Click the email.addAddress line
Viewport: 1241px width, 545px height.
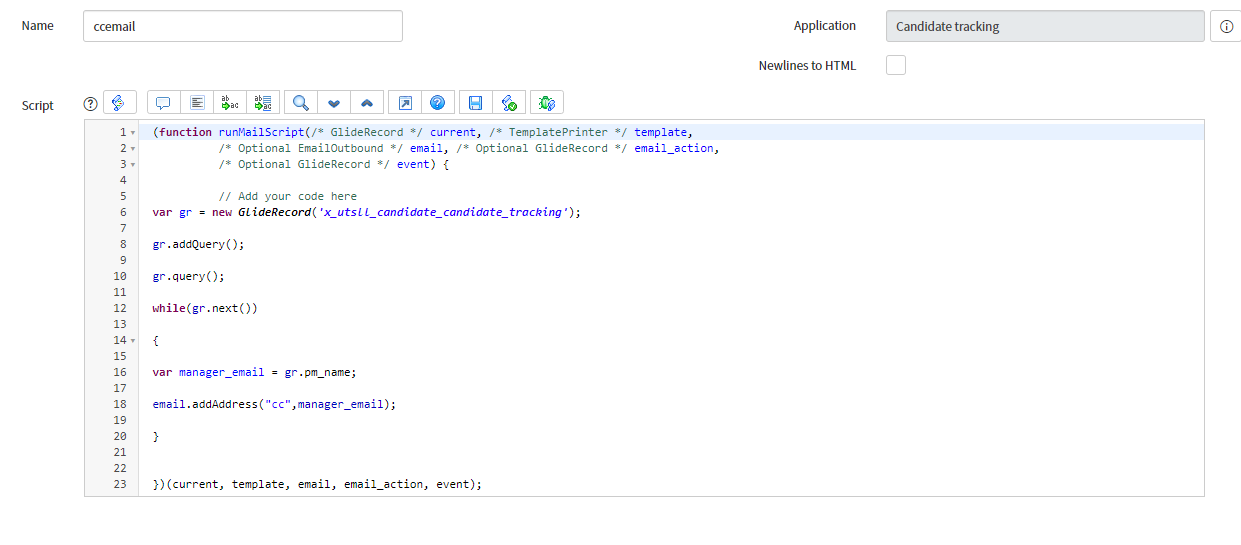274,404
